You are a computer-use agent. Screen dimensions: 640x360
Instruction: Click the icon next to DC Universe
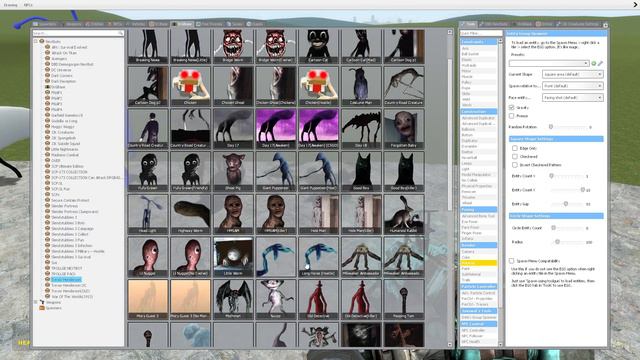pos(47,70)
